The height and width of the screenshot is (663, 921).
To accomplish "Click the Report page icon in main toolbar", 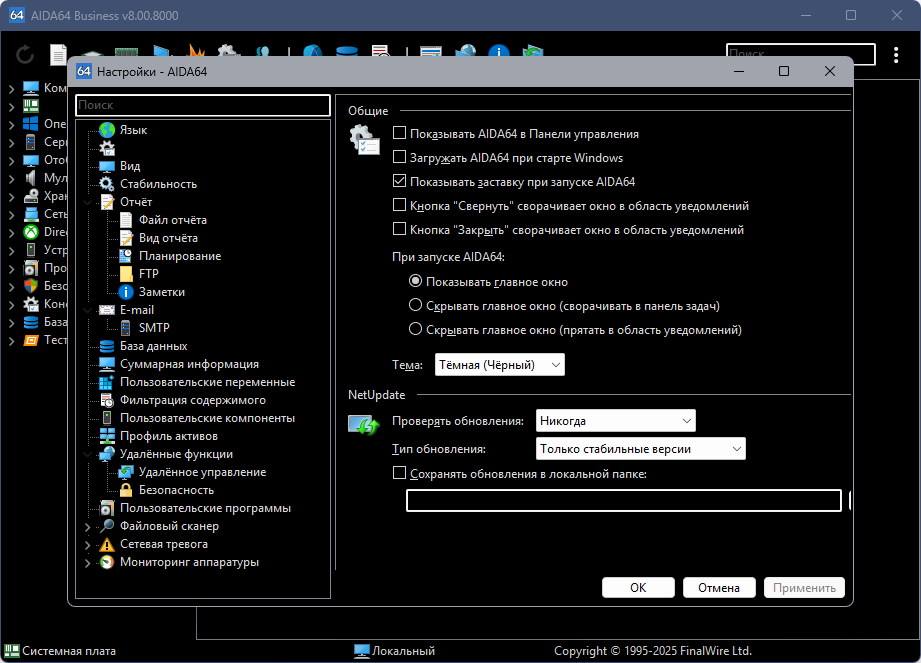I will pyautogui.click(x=58, y=55).
